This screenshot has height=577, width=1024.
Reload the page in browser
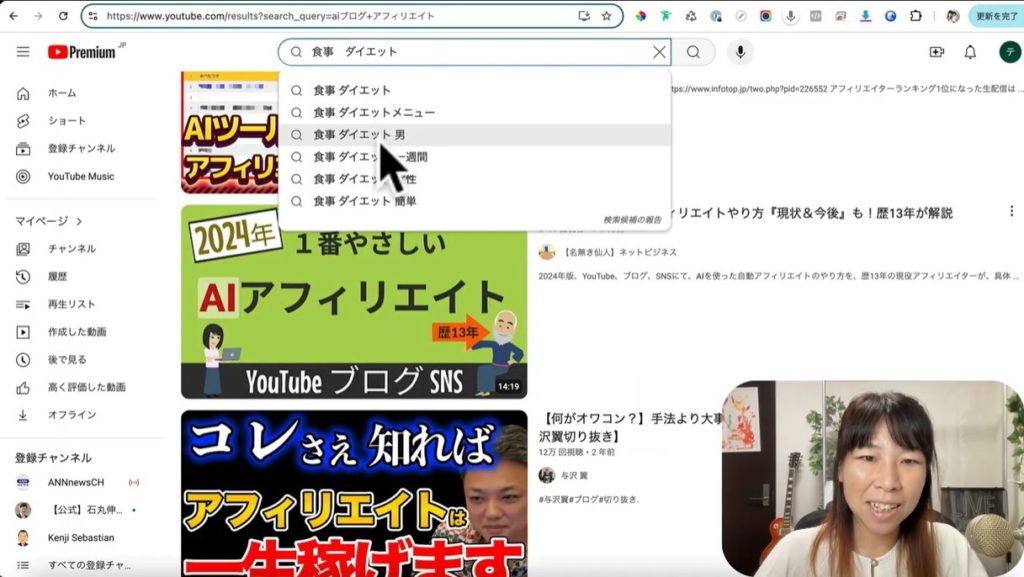63,16
